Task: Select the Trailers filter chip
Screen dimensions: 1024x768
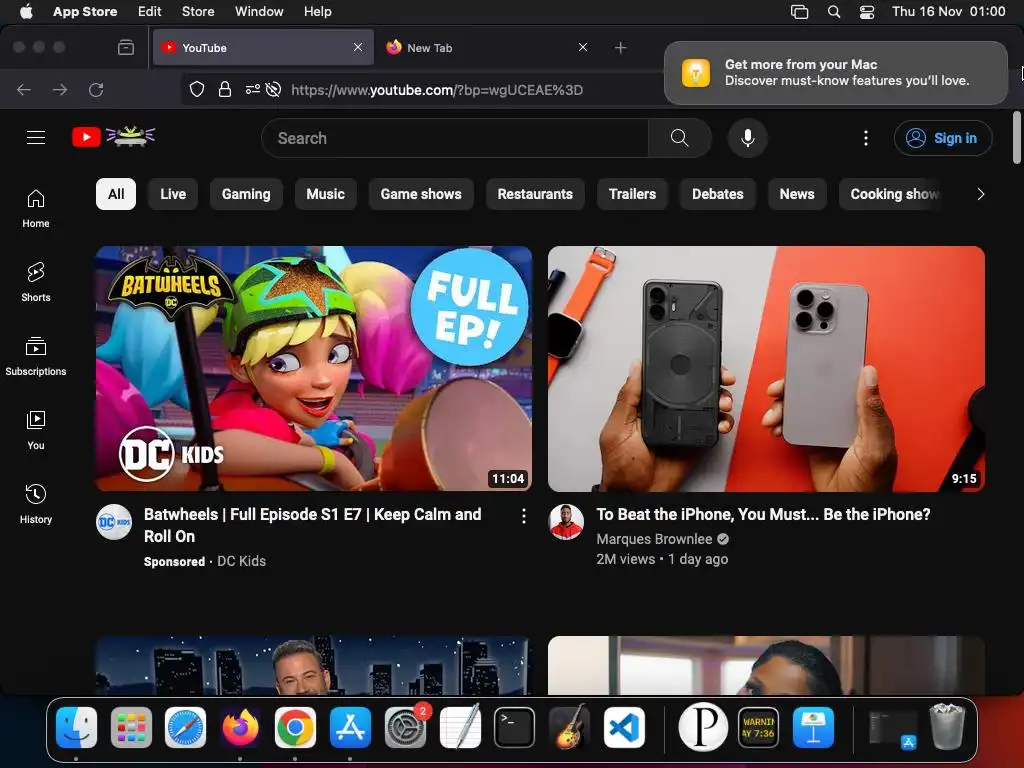Action: click(x=632, y=194)
